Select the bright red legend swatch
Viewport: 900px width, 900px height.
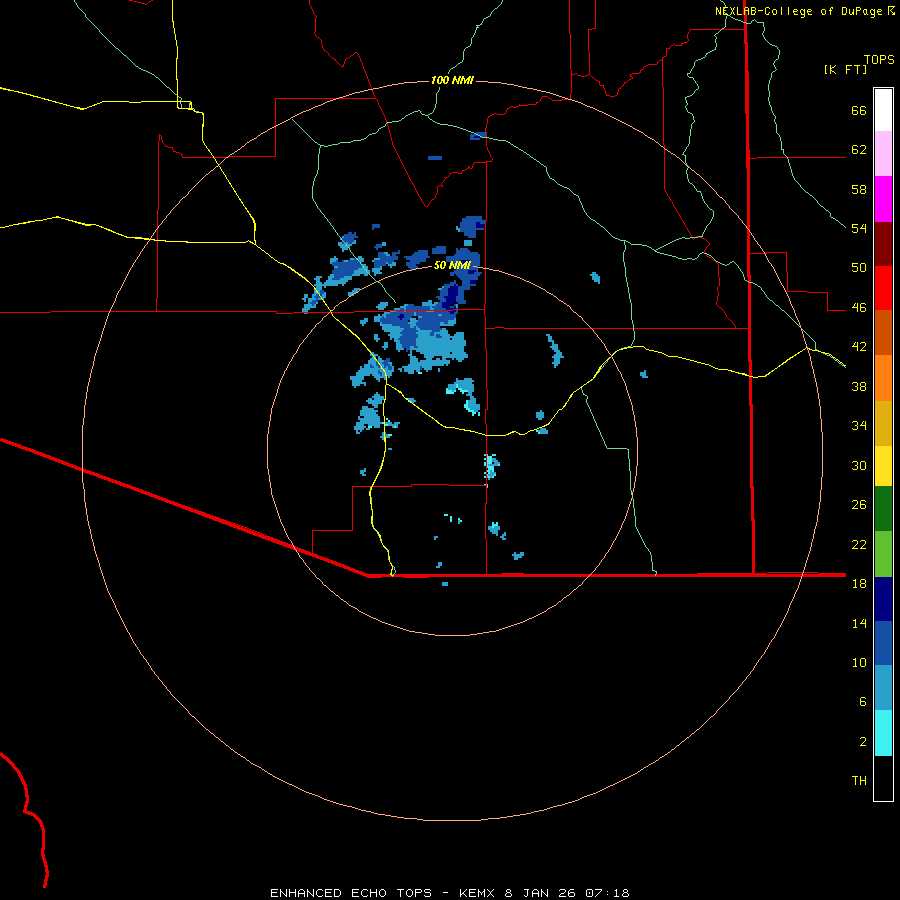point(883,288)
